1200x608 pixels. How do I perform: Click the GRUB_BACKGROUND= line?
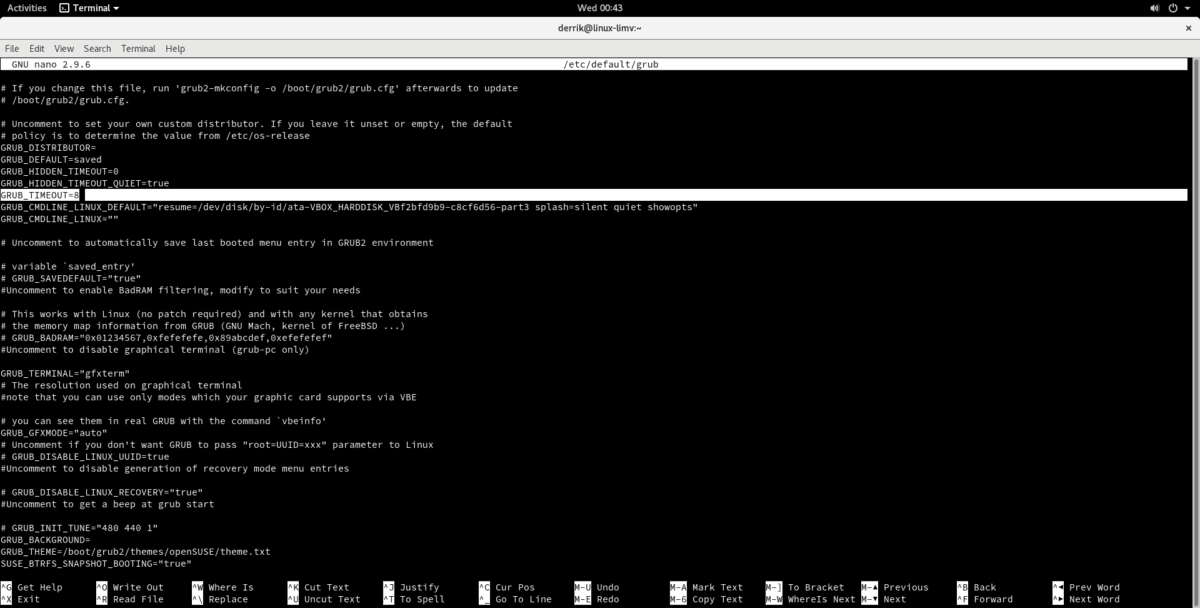tap(45, 540)
